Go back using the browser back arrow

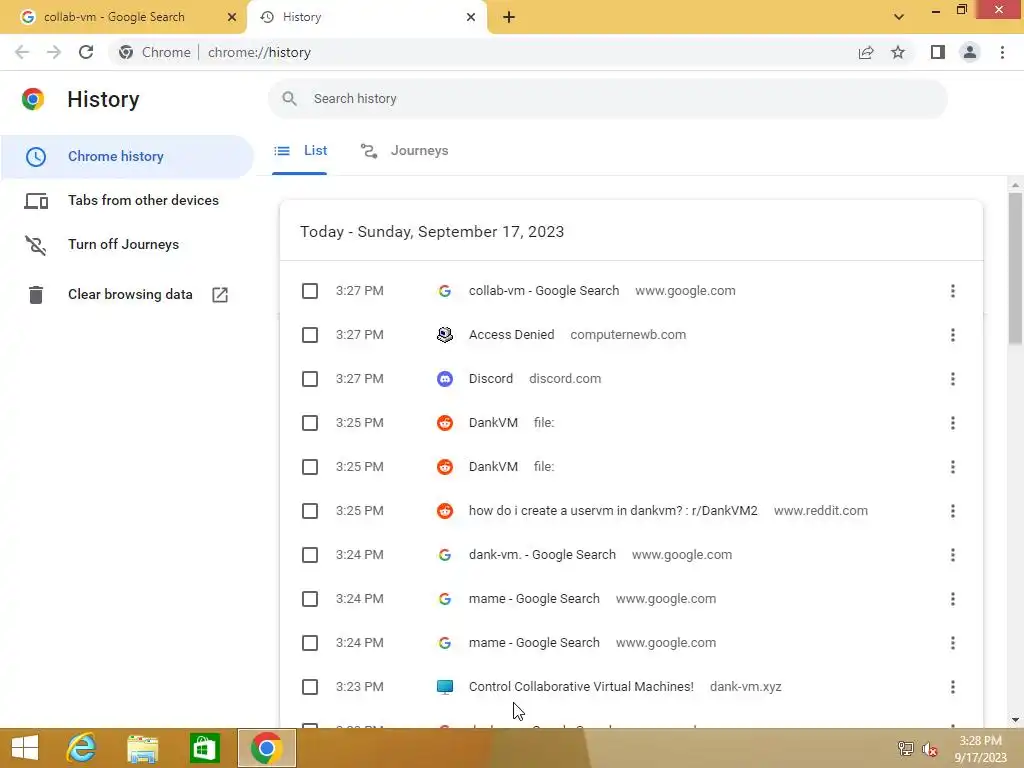[22, 52]
